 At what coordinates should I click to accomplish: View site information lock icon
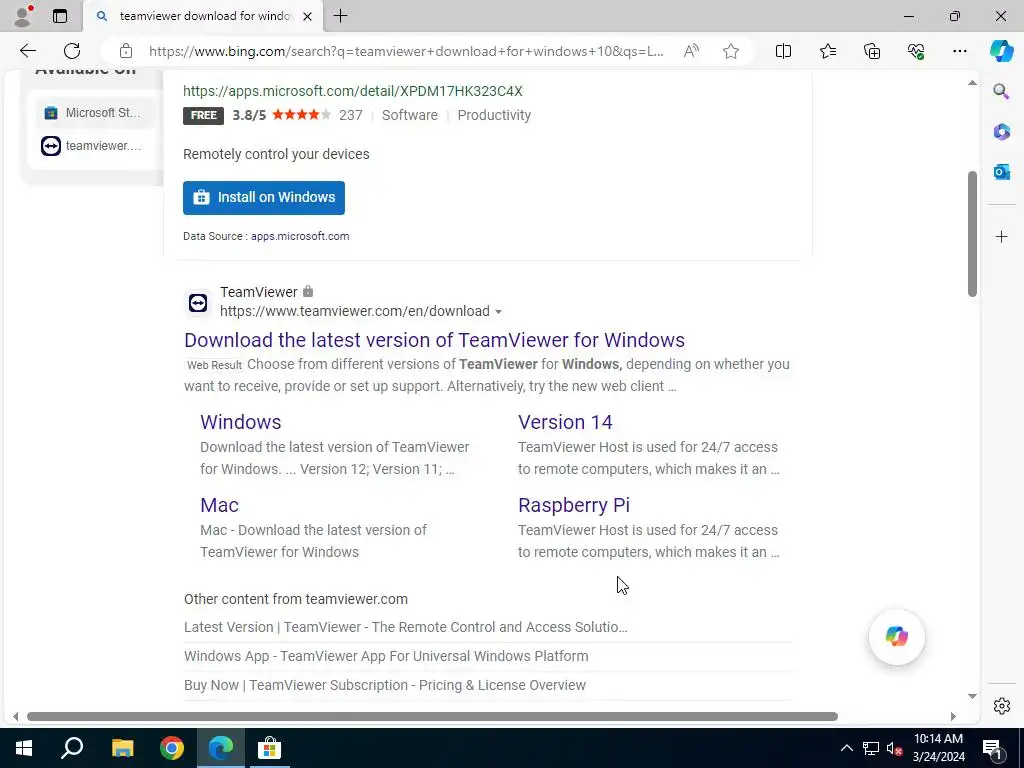(126, 51)
